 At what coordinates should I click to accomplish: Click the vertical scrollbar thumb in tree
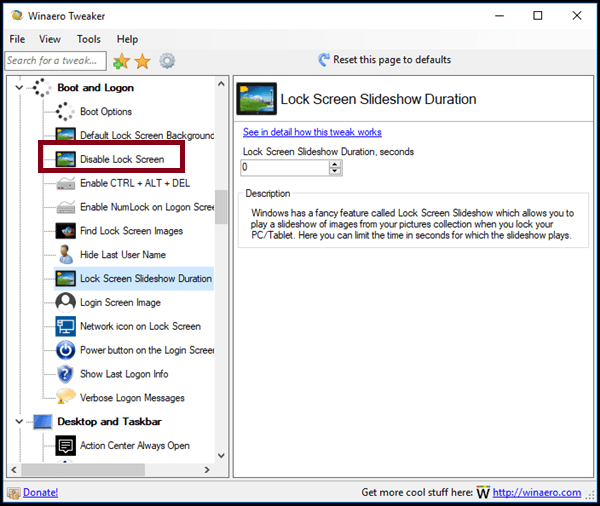pyautogui.click(x=221, y=207)
